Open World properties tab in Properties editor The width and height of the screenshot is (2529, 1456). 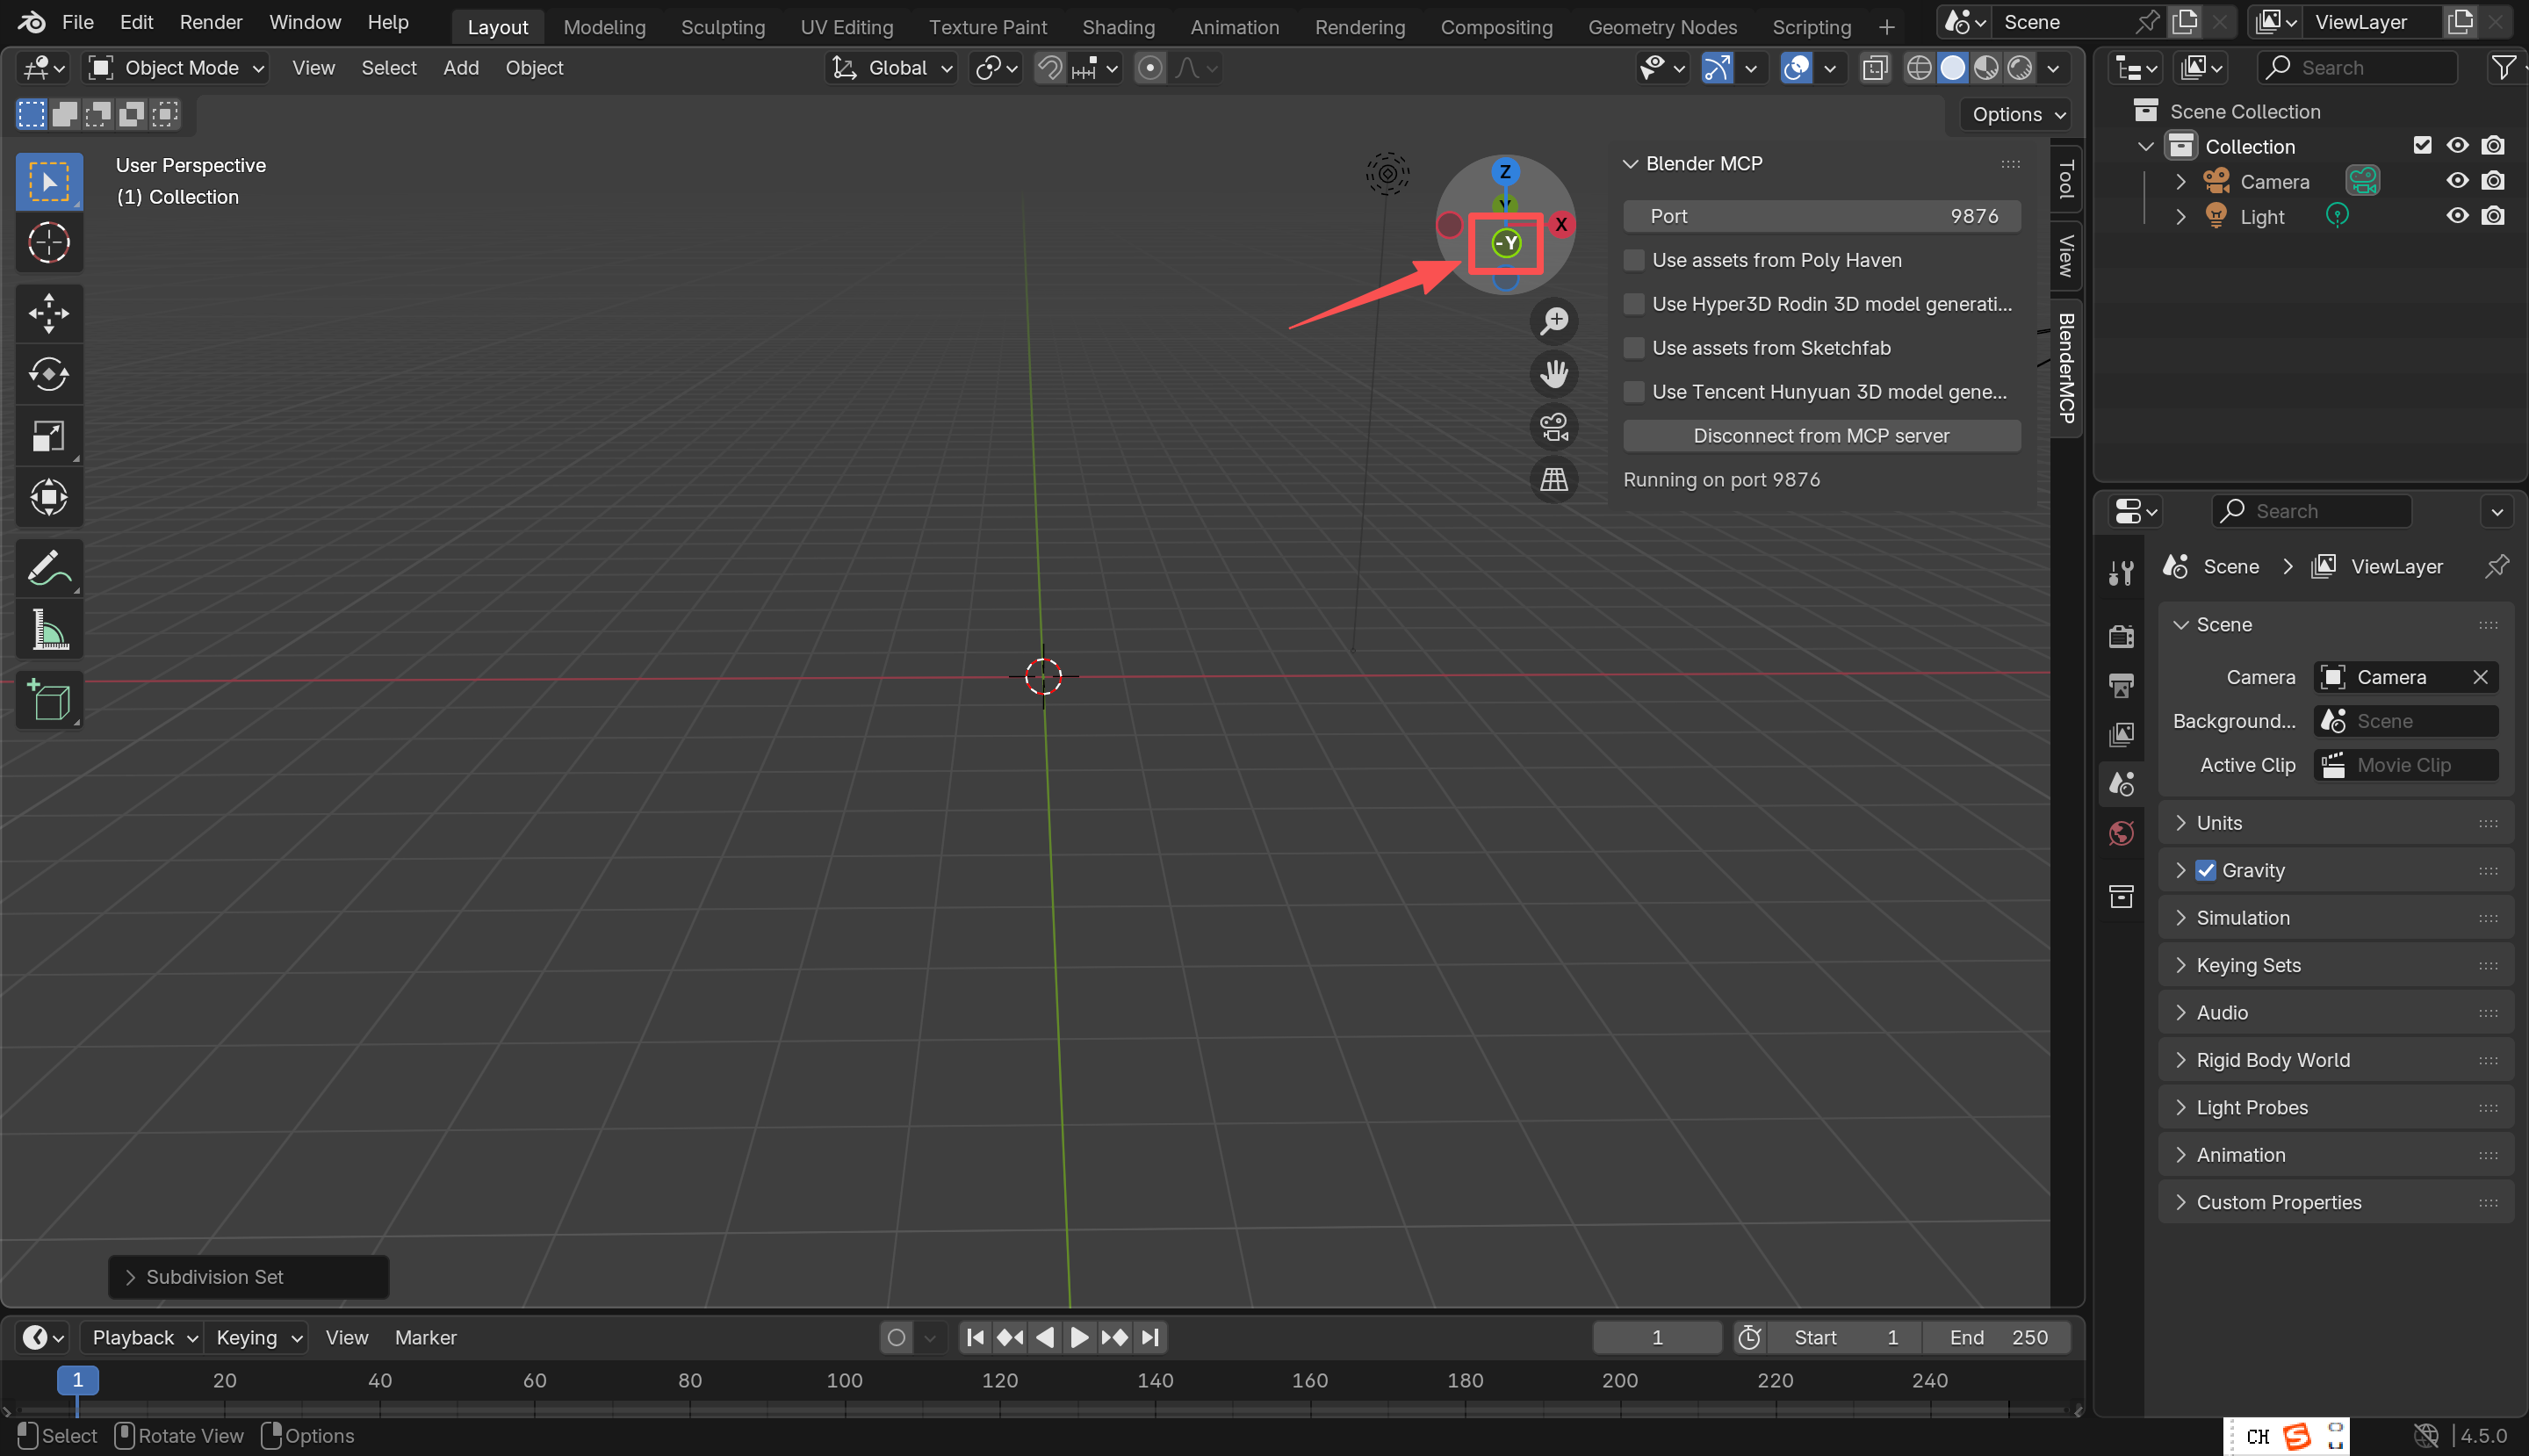2121,832
